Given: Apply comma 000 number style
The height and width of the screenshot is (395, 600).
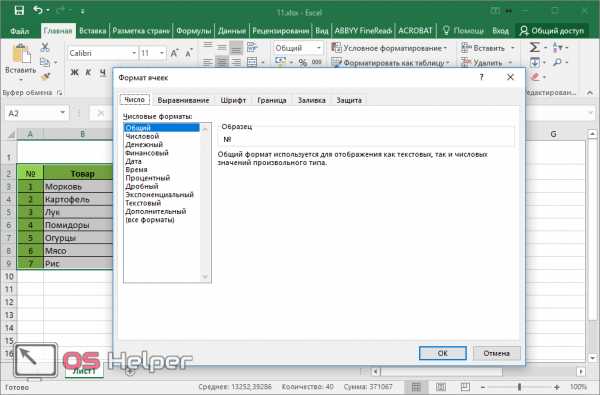Looking at the screenshot, I should point(316,62).
